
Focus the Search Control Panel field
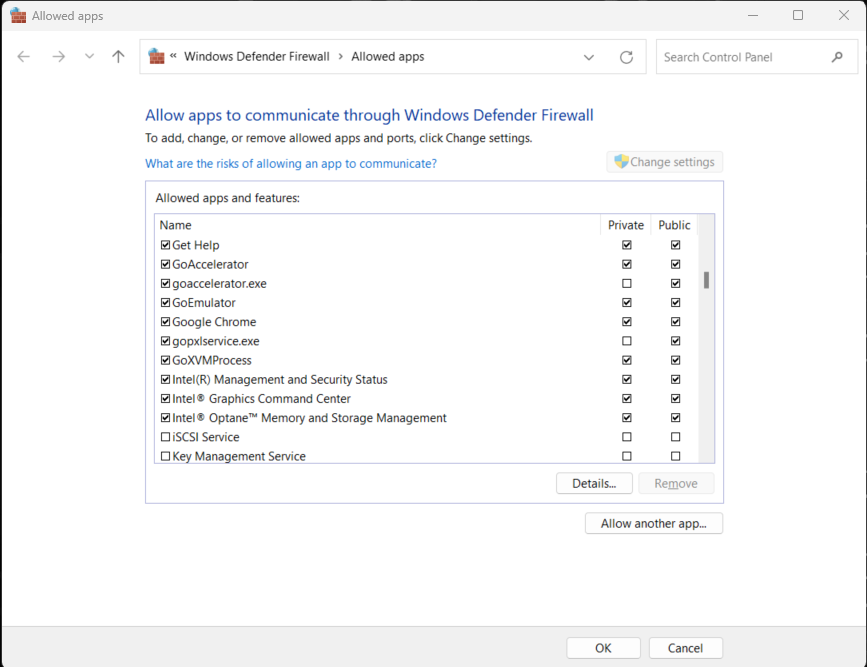click(744, 57)
